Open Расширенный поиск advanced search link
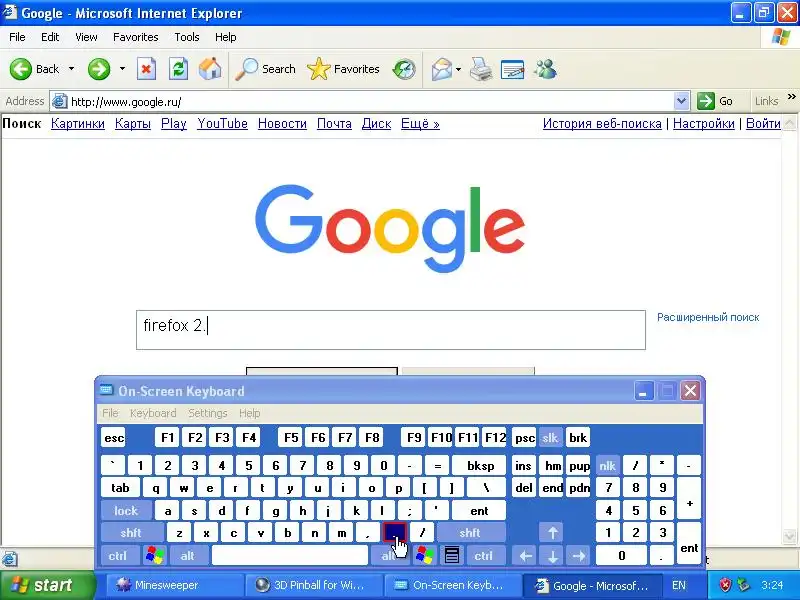This screenshot has width=800, height=600. pyautogui.click(x=708, y=317)
